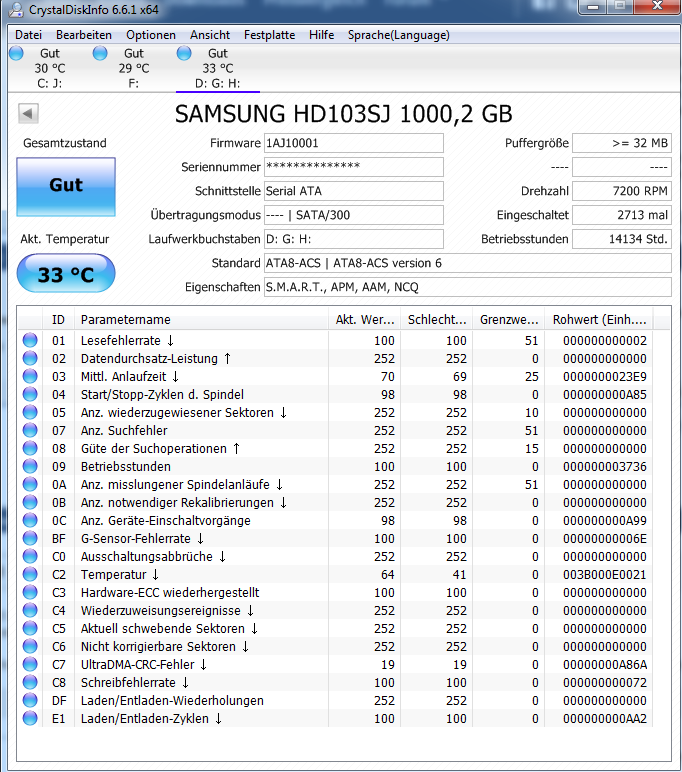The image size is (682, 772).
Task: Select the C: J: disk tab
Action: tap(49, 68)
